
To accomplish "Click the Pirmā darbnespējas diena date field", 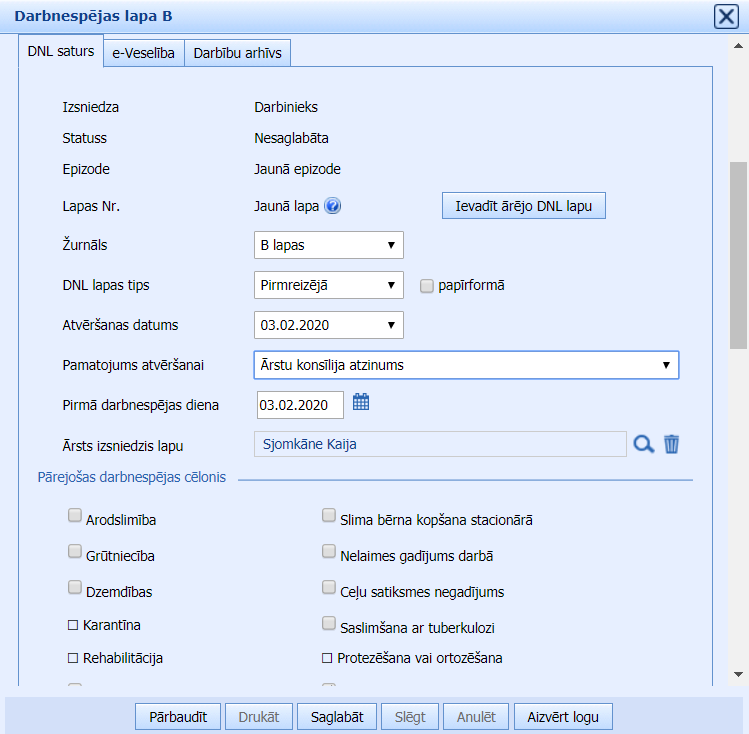I will tap(299, 404).
